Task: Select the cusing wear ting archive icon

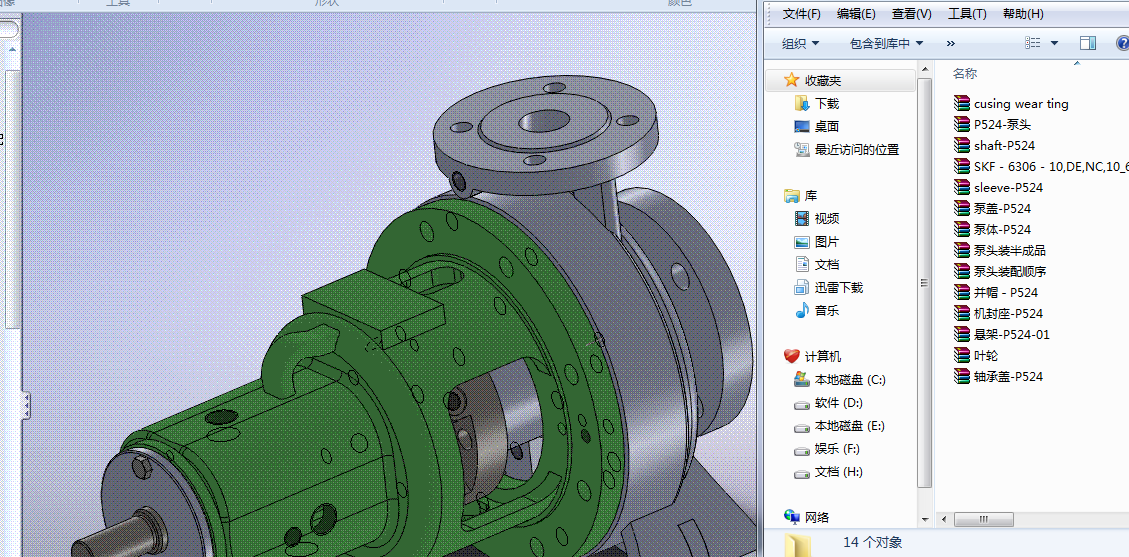Action: tap(962, 103)
